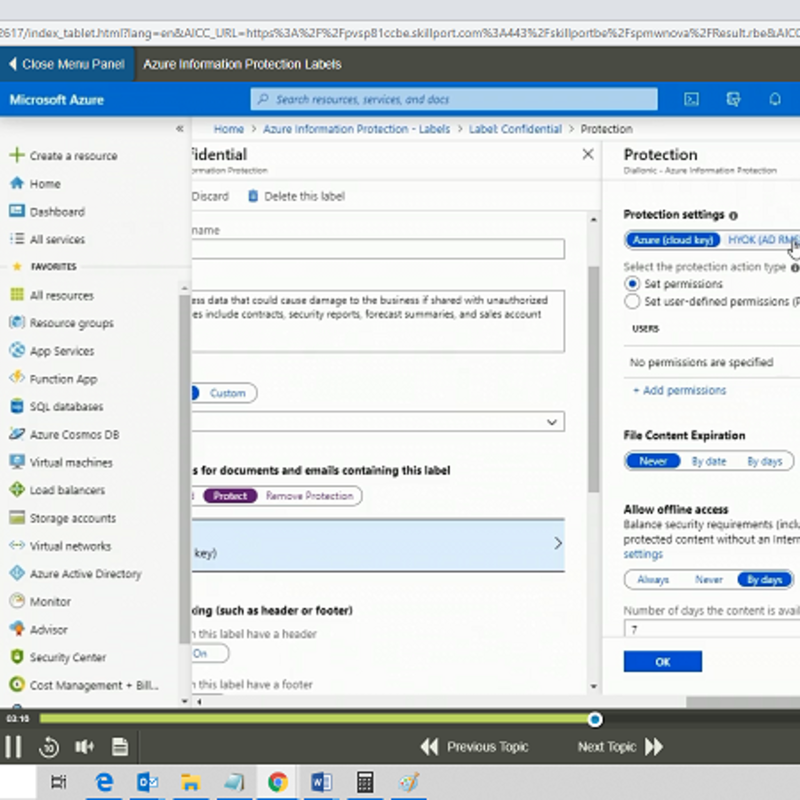Go to Azure Information Protection - Labels breadcrumb
This screenshot has height=800, width=800.
(356, 129)
